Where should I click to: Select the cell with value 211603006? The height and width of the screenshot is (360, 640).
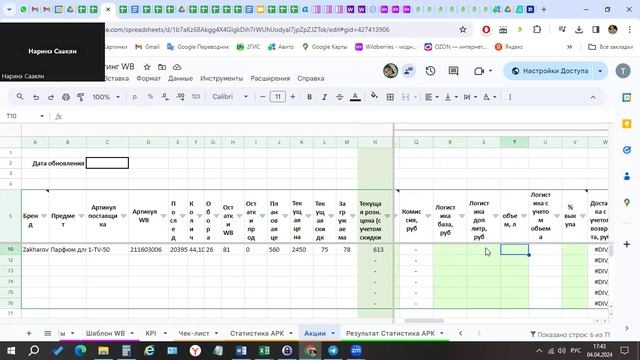click(148, 249)
